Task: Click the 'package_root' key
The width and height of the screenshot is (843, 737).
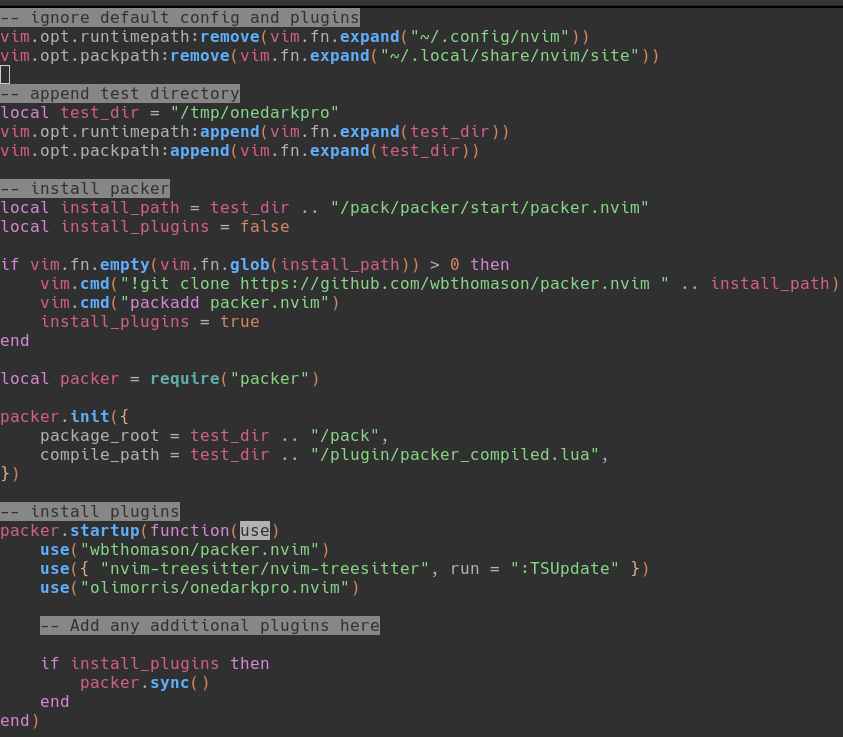Action: point(99,435)
